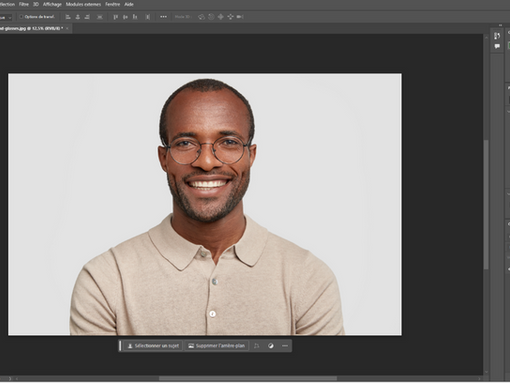Close the document tab with the x

67,28
